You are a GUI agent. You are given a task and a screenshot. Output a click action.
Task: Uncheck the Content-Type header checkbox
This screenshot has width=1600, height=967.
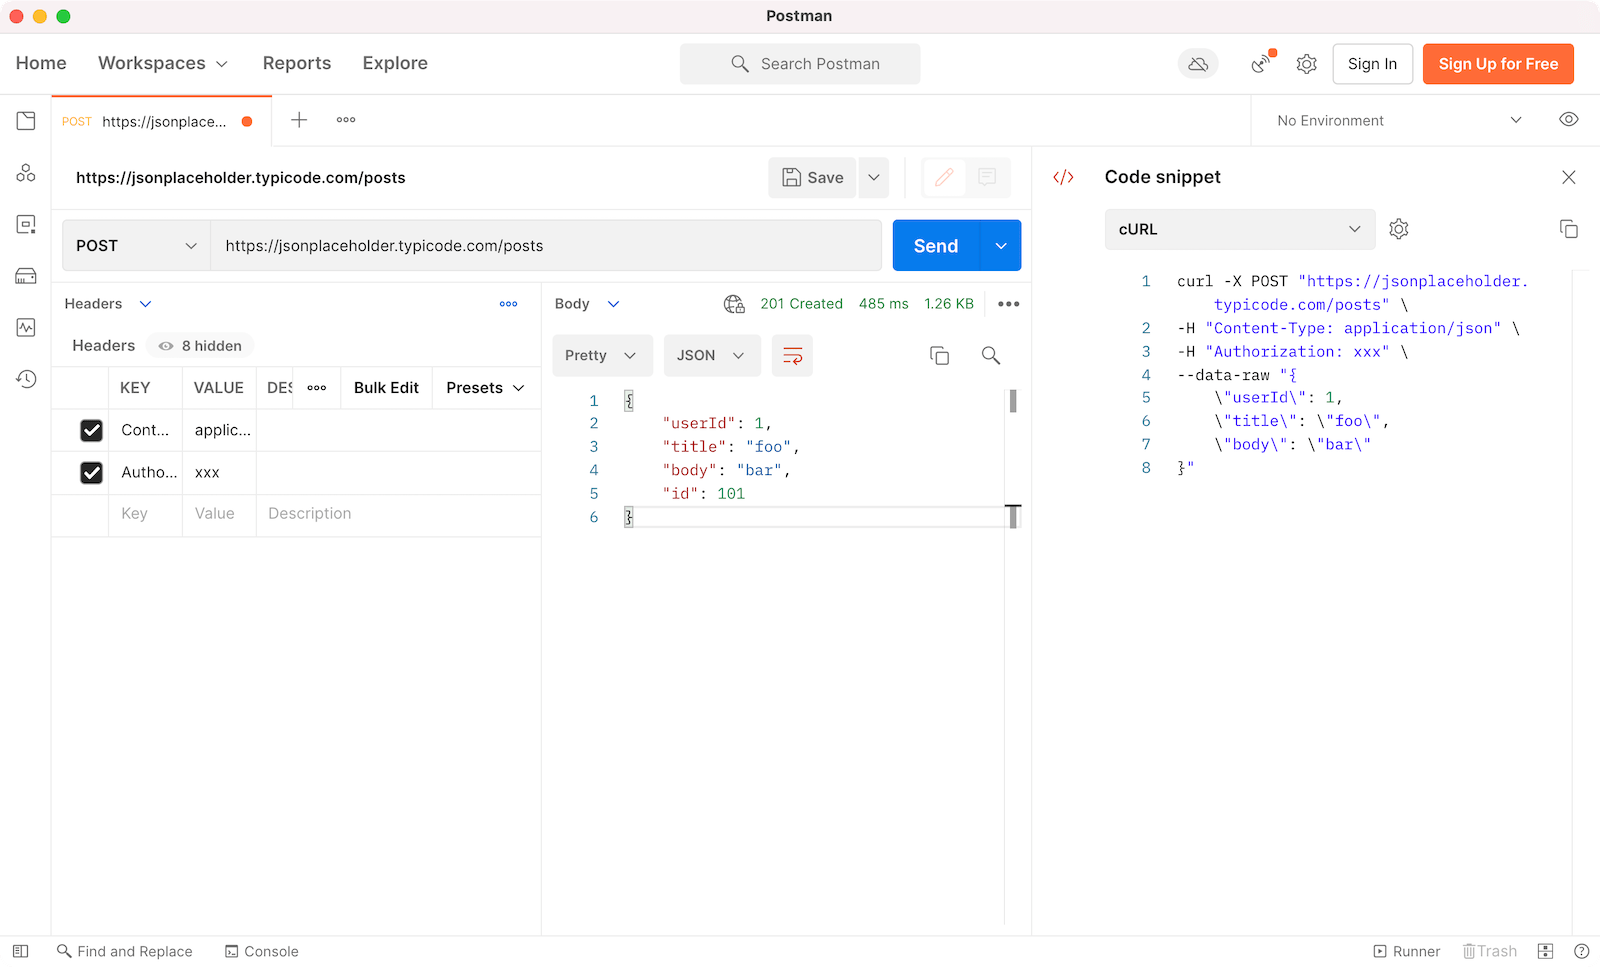tap(91, 430)
